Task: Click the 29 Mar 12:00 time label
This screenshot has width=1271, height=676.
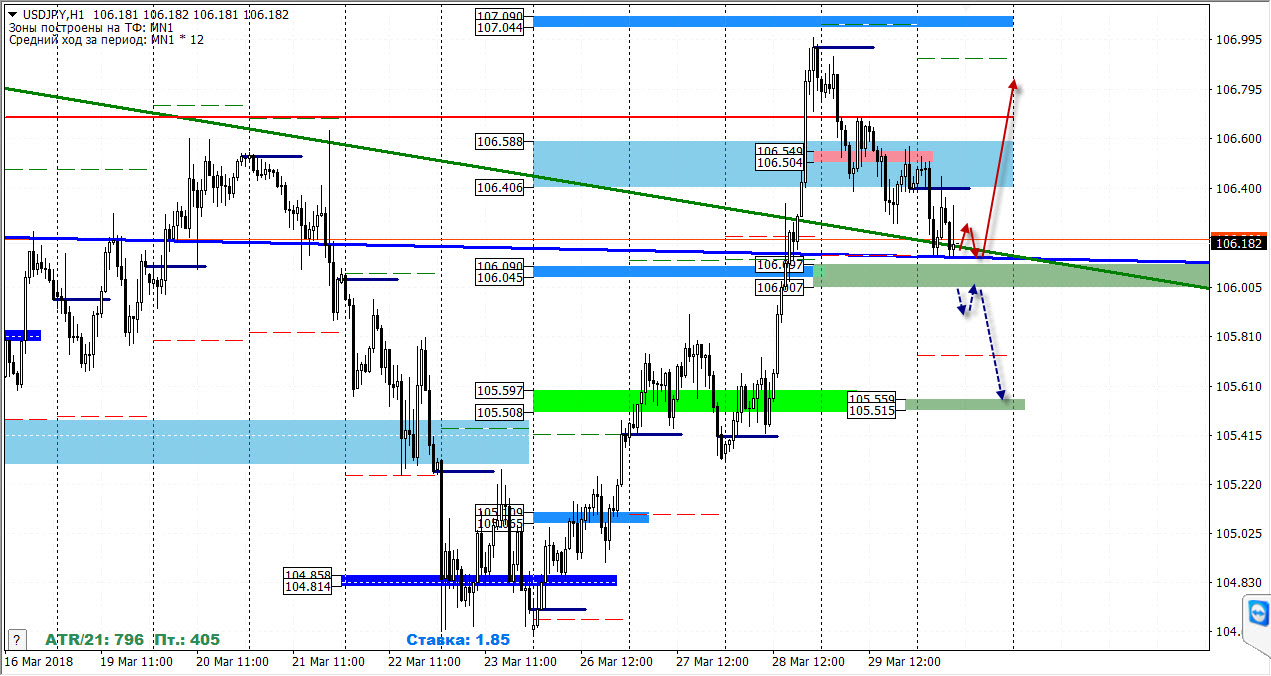Action: [x=903, y=662]
